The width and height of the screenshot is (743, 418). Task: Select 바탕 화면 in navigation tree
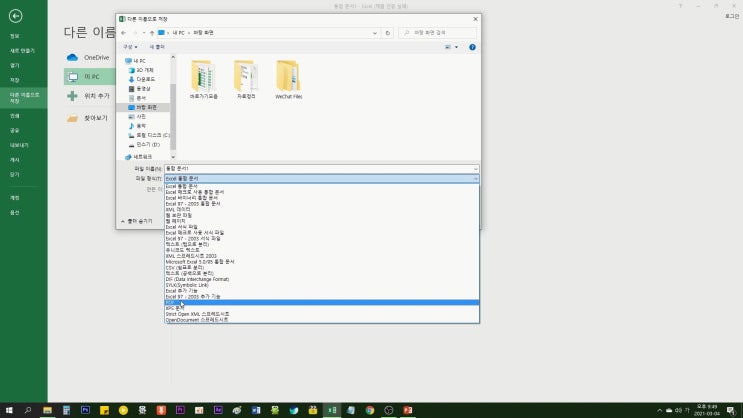[143, 107]
